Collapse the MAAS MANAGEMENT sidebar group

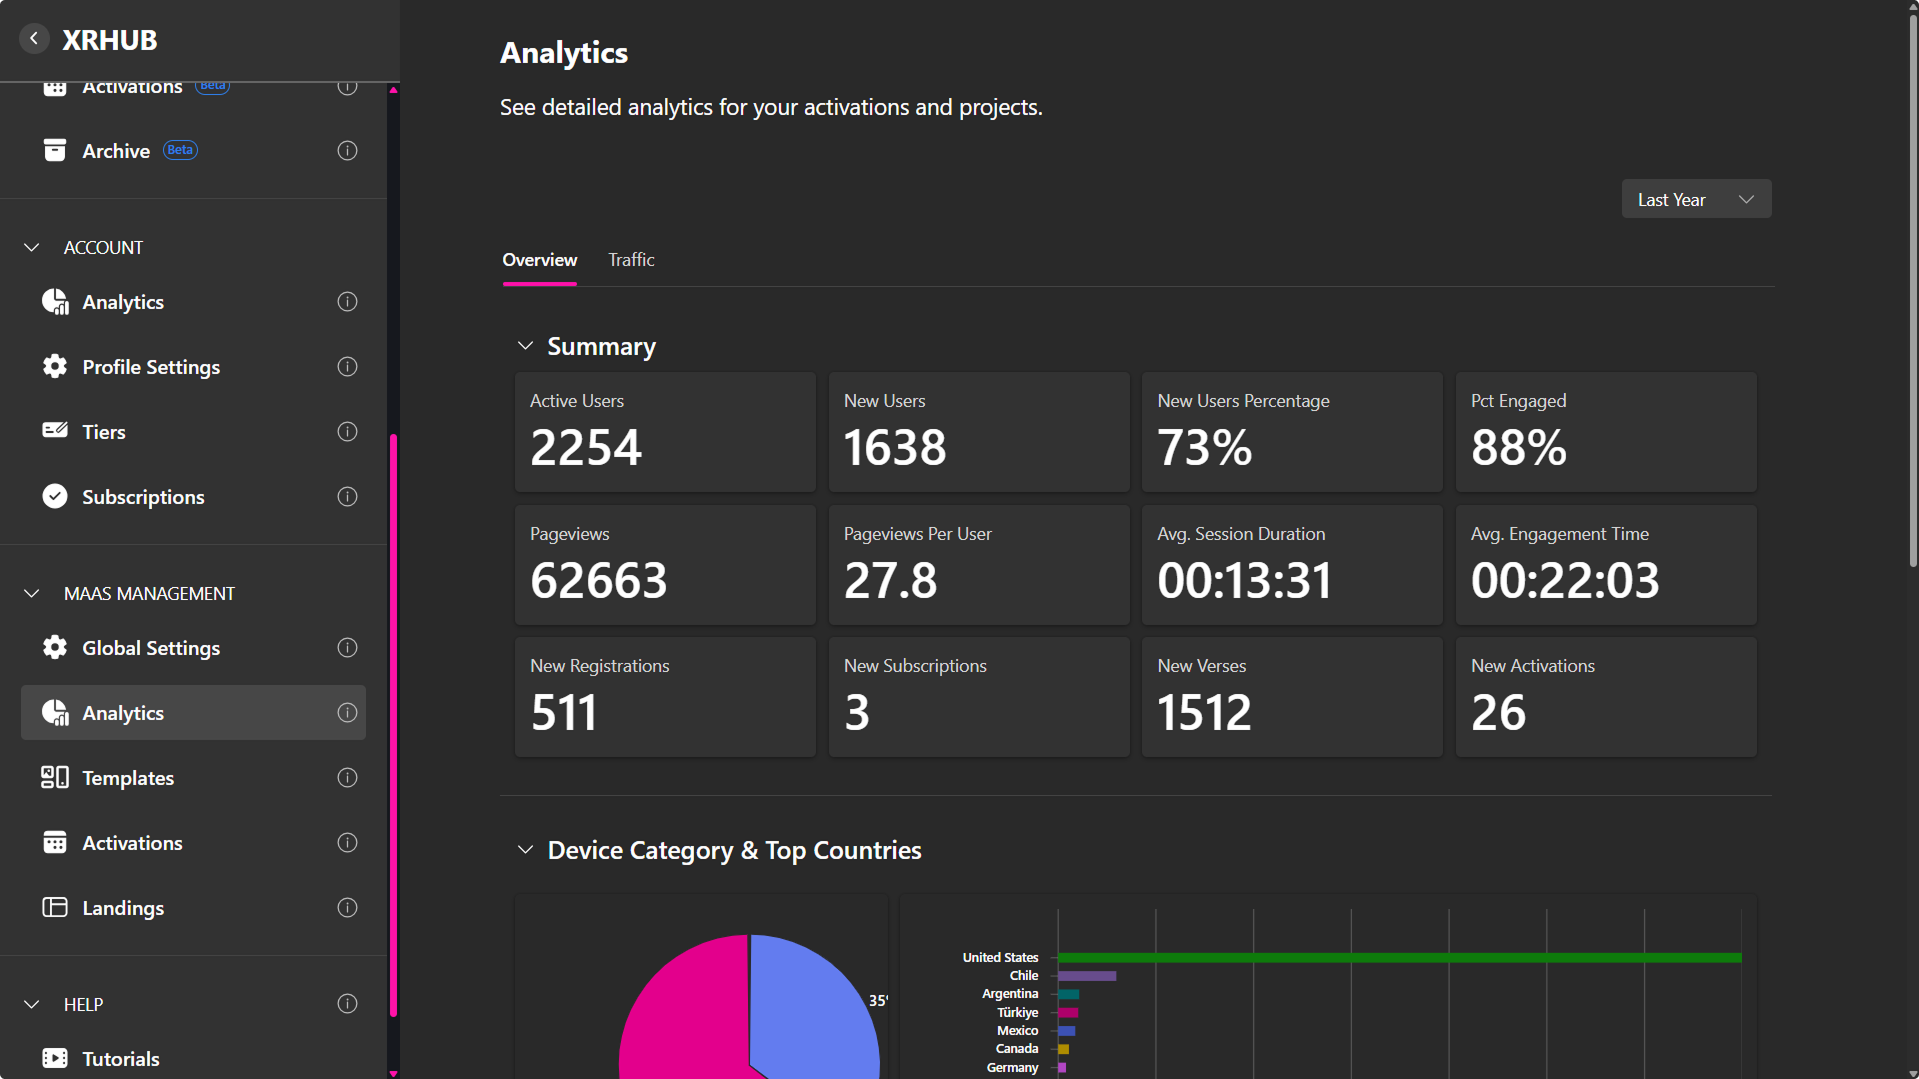tap(32, 594)
